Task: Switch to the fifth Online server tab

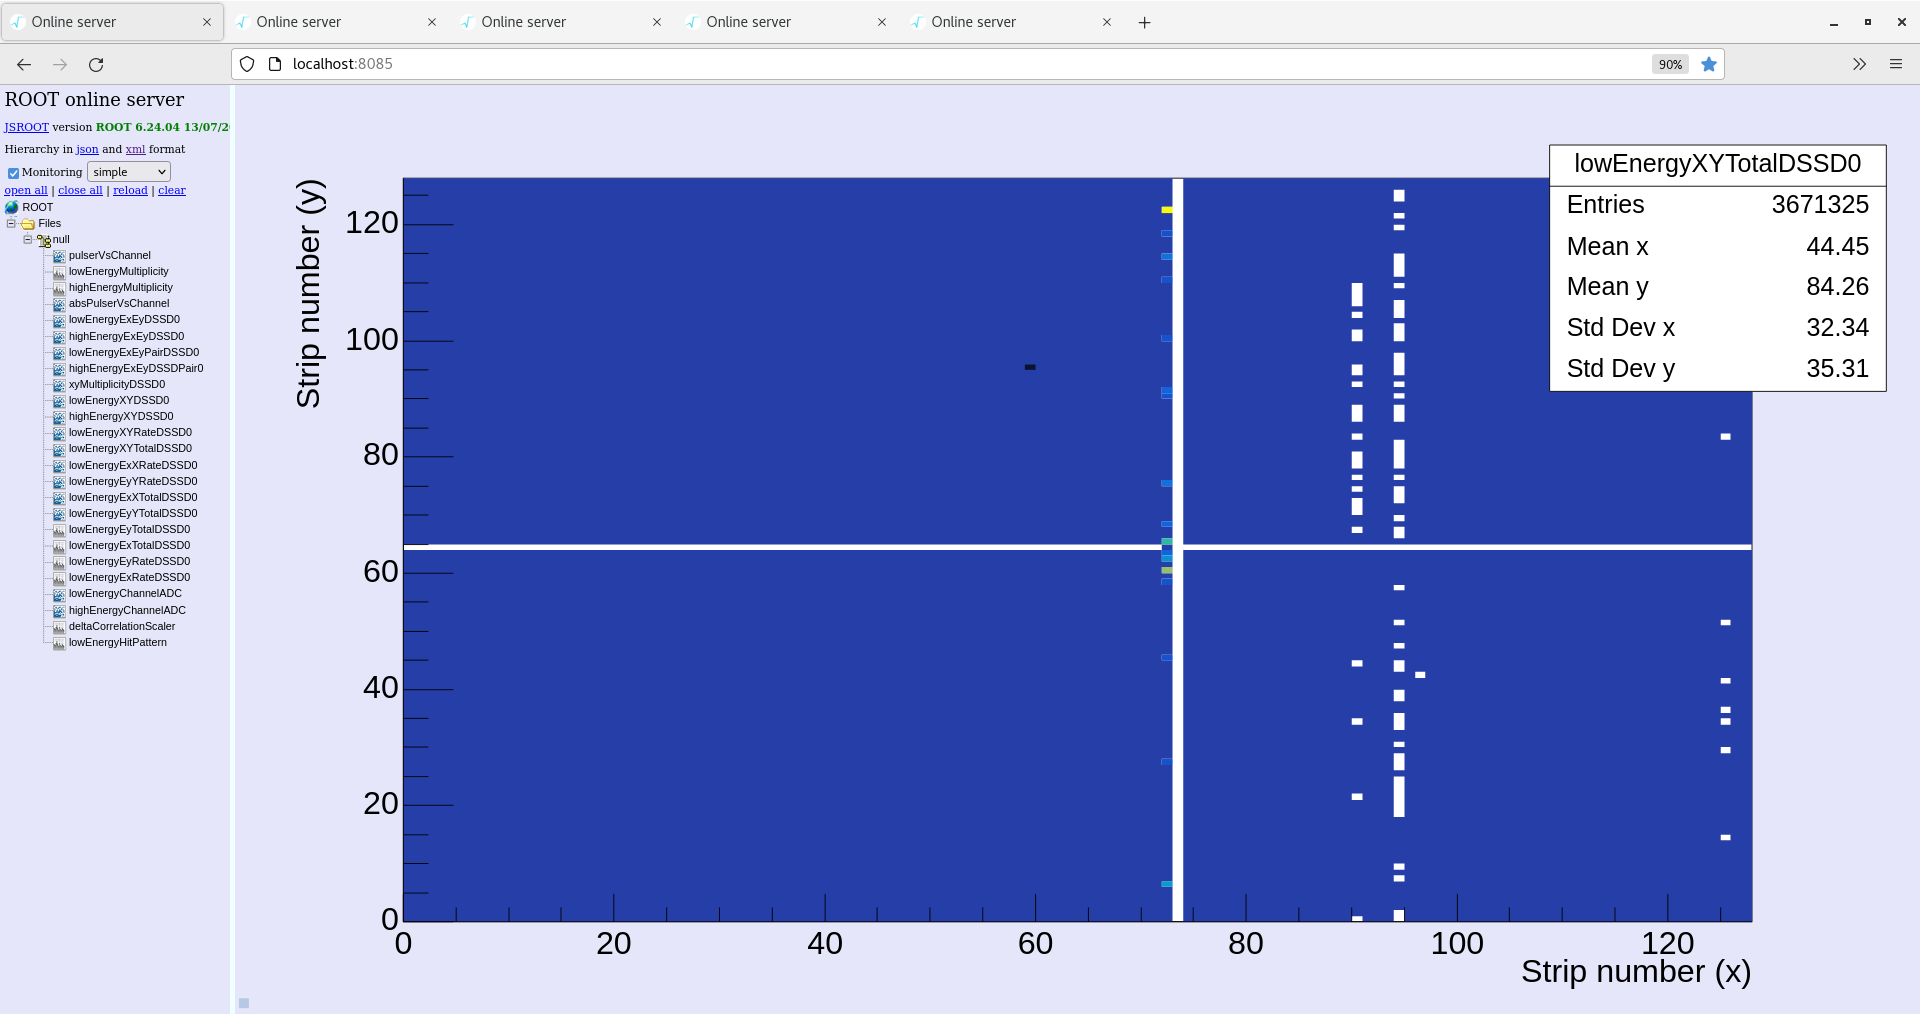Action: [1012, 22]
